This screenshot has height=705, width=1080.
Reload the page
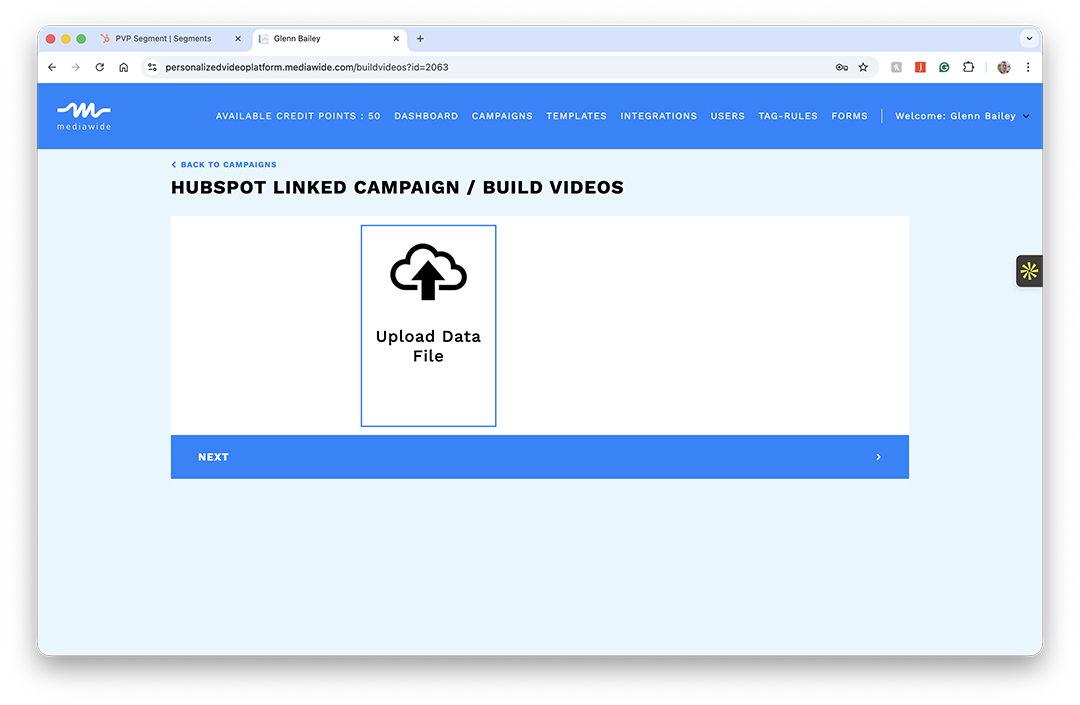[x=100, y=67]
